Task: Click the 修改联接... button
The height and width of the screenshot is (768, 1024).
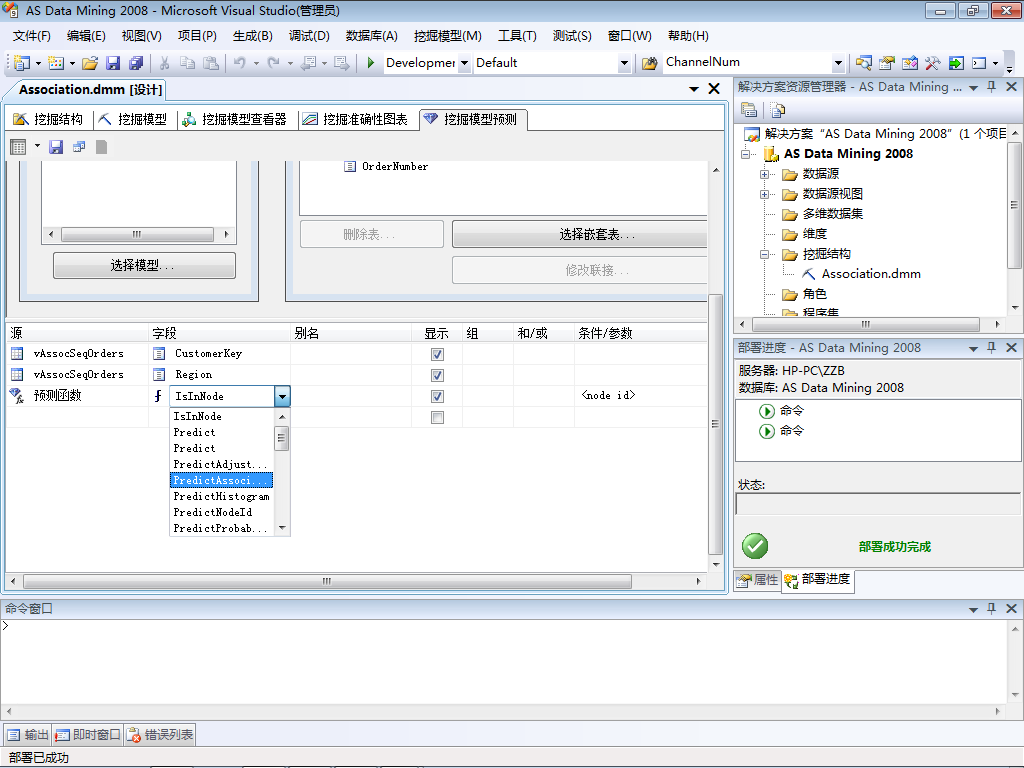Action: [x=579, y=270]
